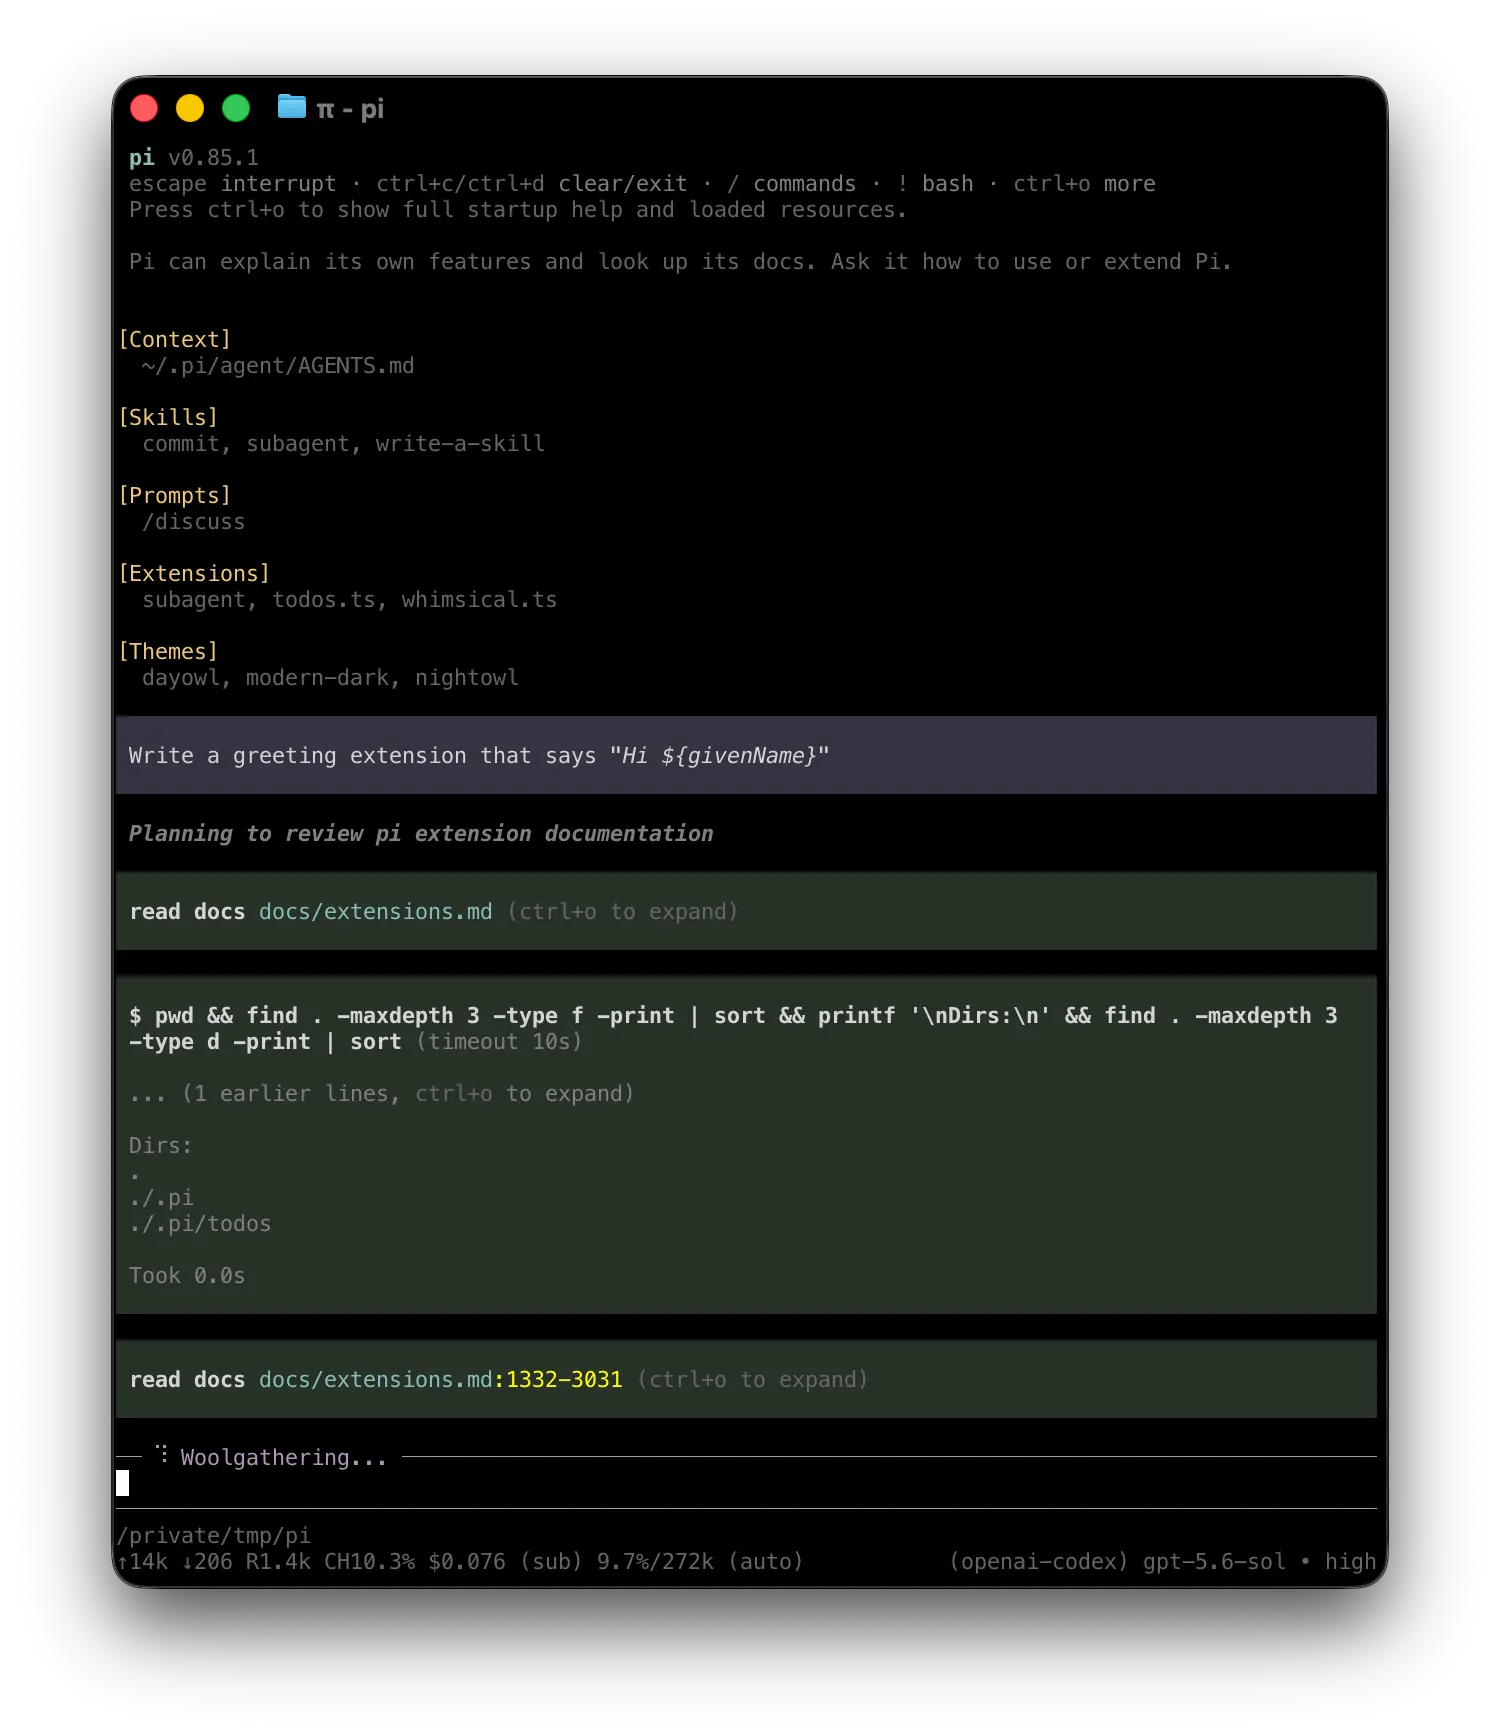Click the "high" thinking level indicator
The height and width of the screenshot is (1736, 1500).
tap(1350, 1562)
